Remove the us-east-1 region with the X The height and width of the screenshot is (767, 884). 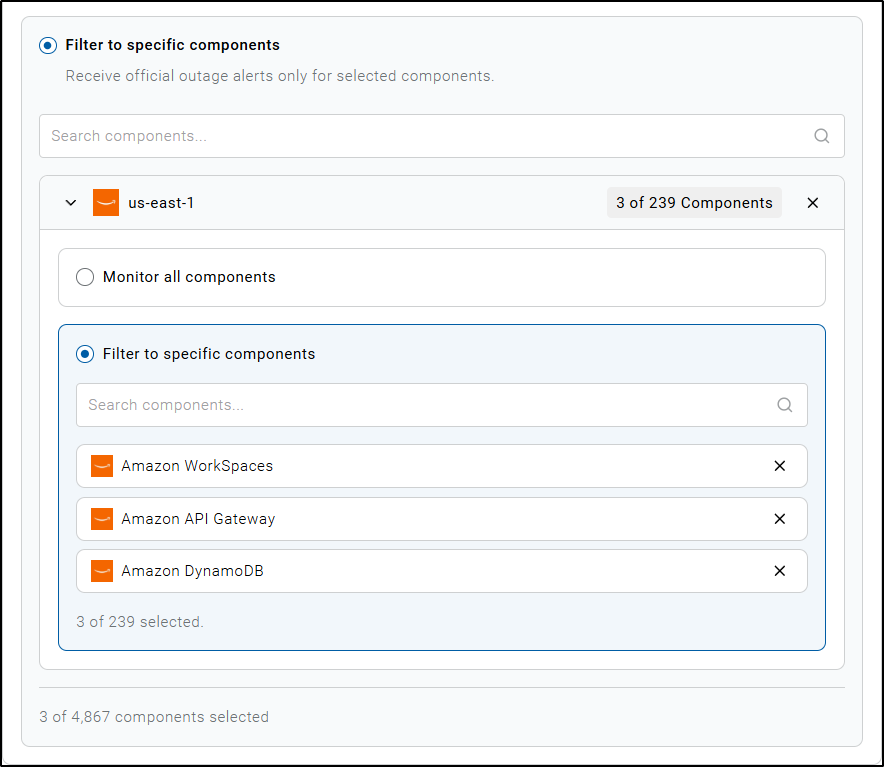click(813, 203)
